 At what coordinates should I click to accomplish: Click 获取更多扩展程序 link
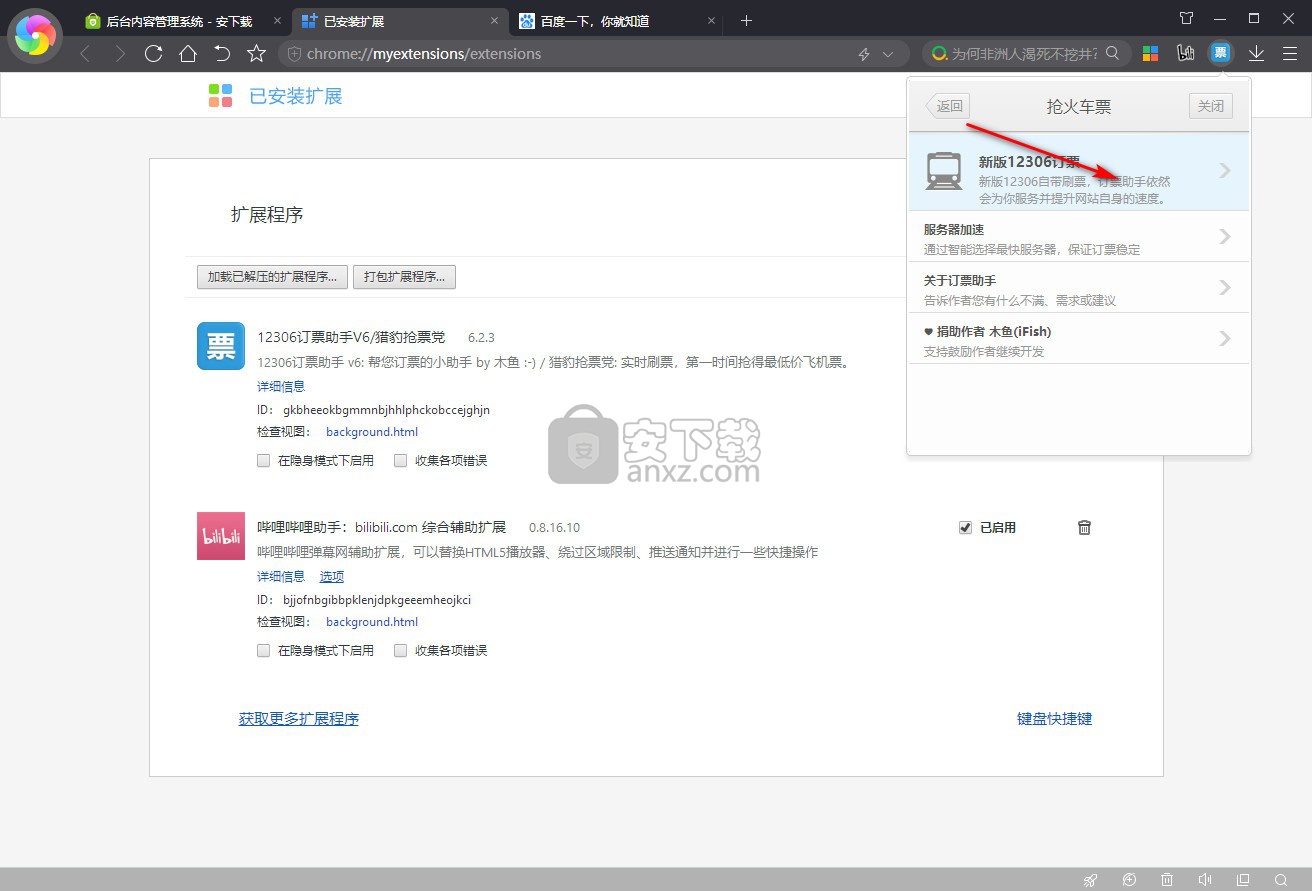pyautogui.click(x=299, y=719)
